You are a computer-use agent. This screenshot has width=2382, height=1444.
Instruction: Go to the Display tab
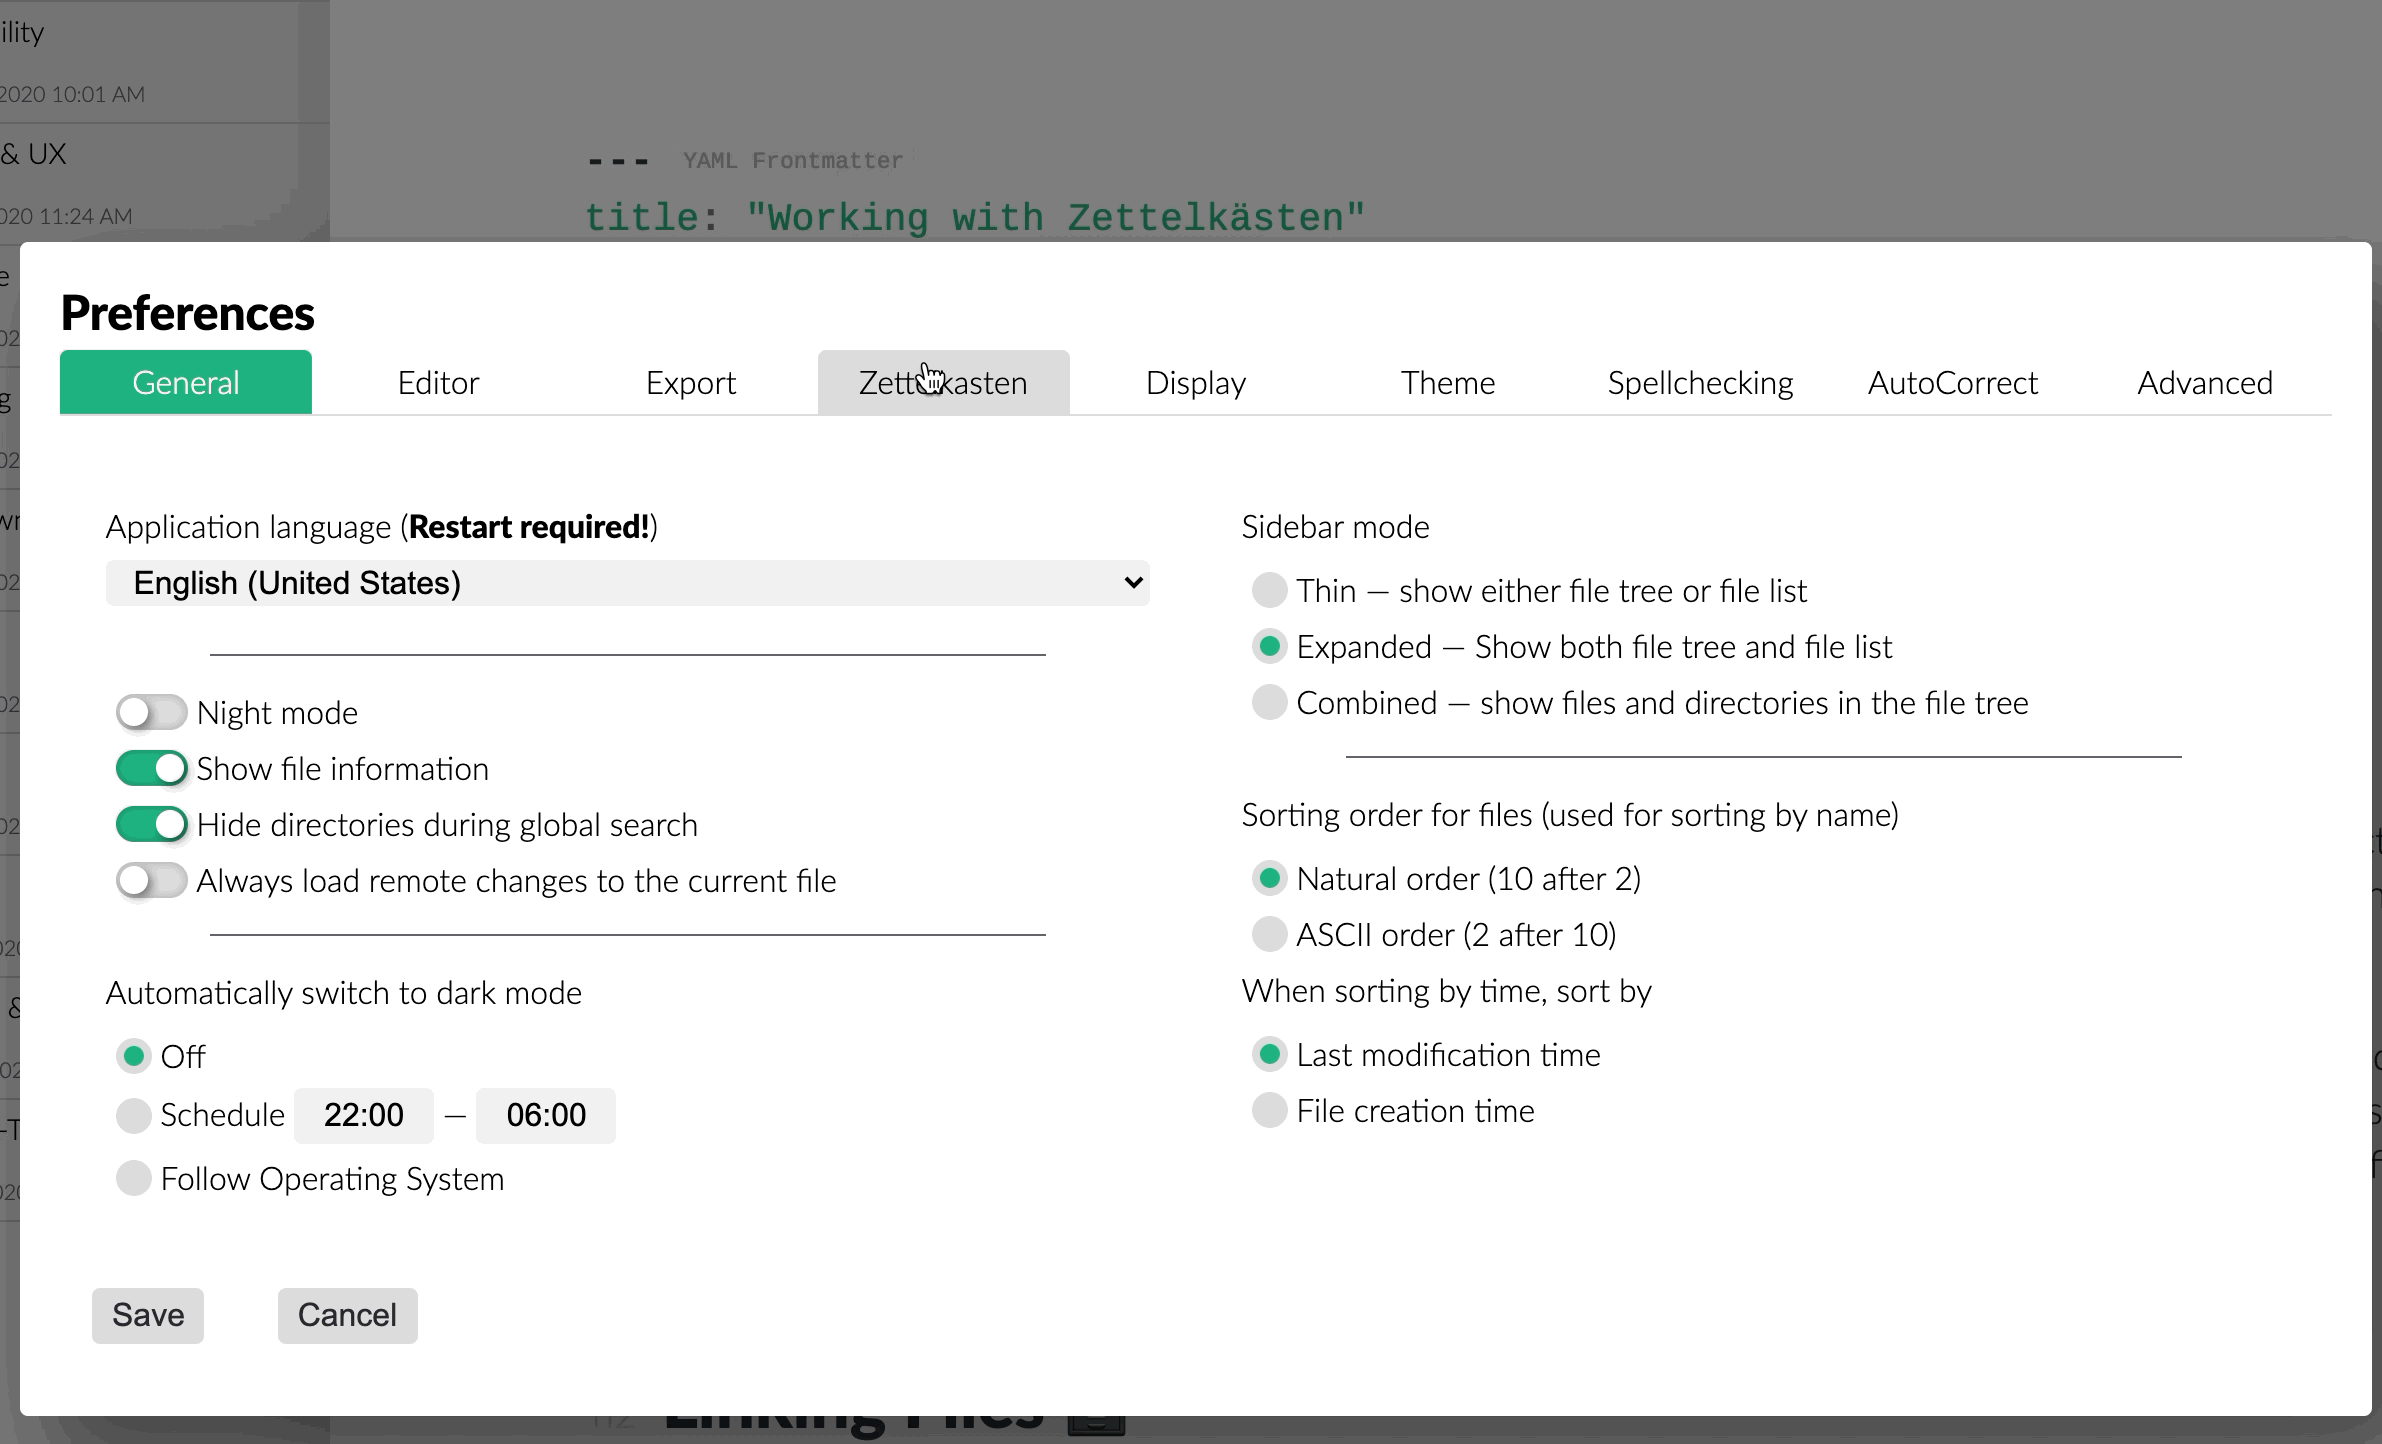(1196, 382)
